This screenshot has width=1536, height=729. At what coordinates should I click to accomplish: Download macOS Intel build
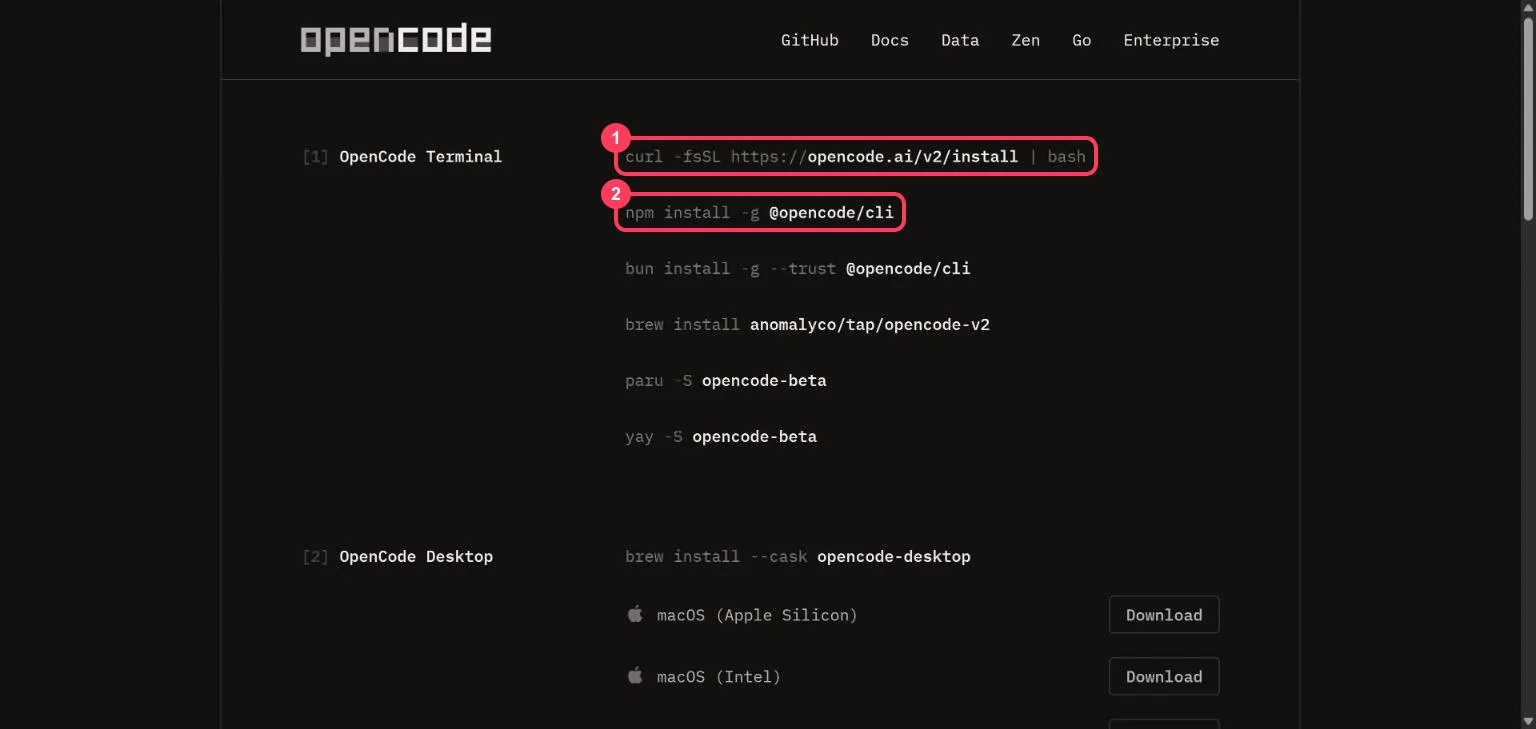(x=1164, y=676)
